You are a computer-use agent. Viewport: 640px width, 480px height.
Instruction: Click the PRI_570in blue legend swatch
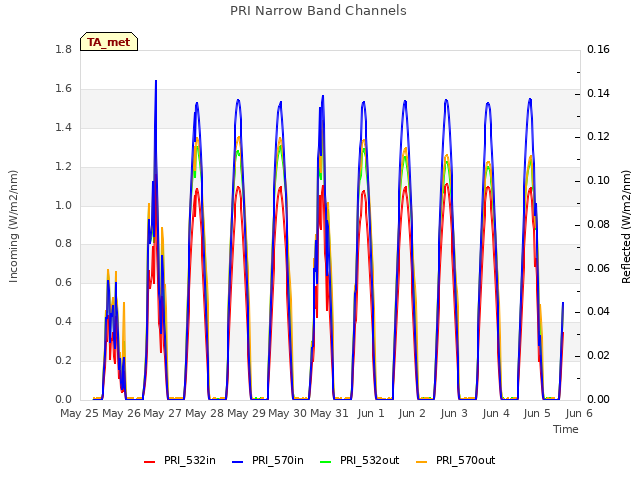click(238, 461)
